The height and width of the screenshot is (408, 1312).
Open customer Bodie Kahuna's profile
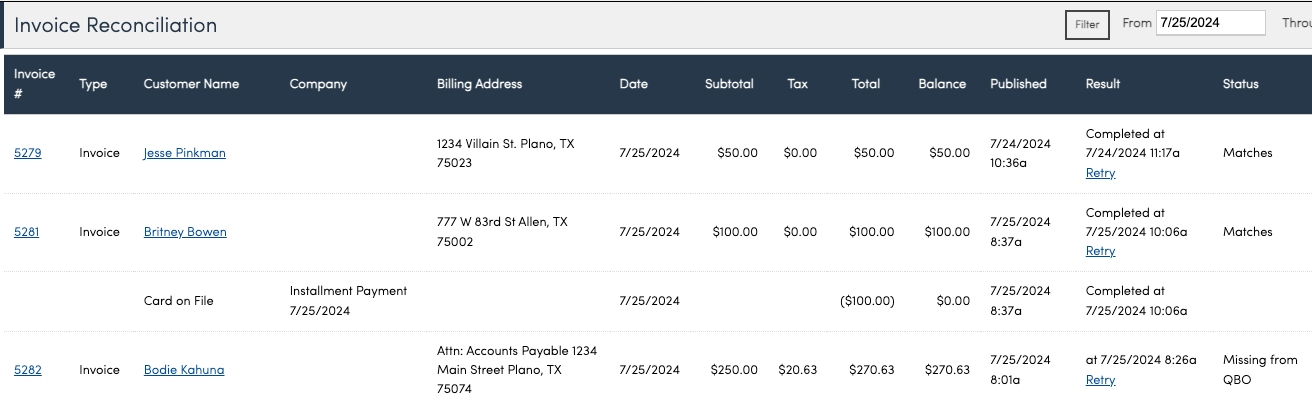[184, 370]
